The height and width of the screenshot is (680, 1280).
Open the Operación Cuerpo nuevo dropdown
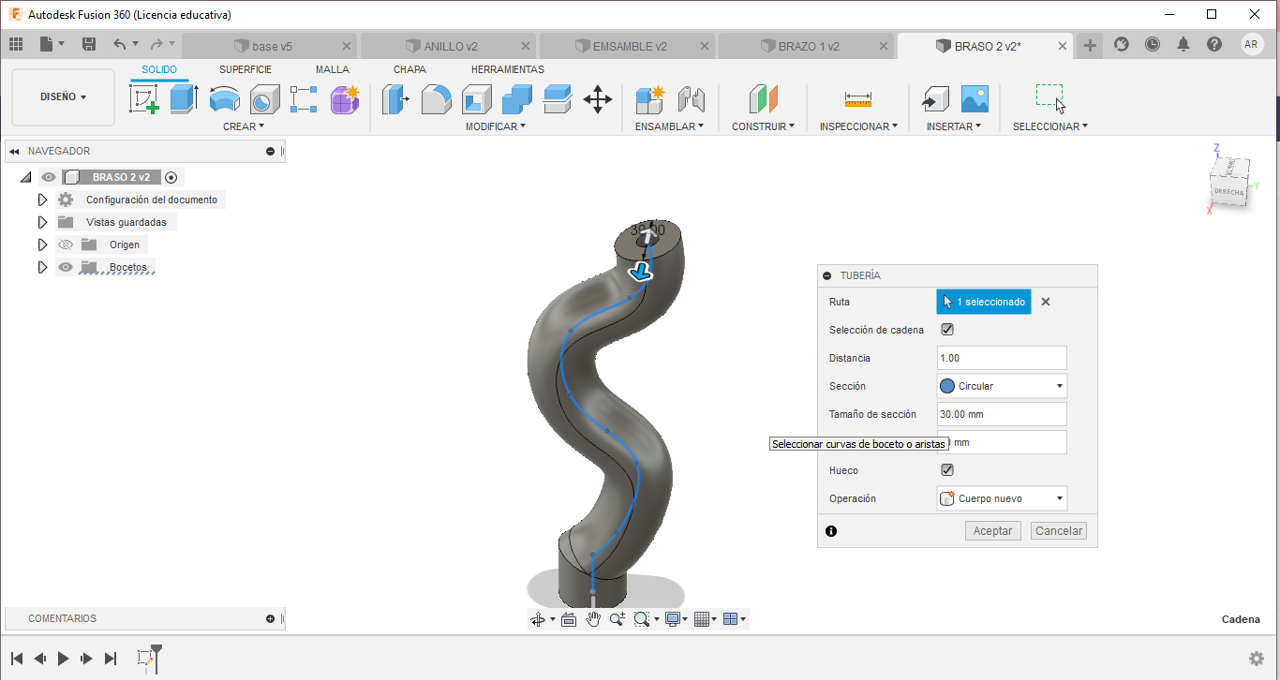pyautogui.click(x=1002, y=498)
